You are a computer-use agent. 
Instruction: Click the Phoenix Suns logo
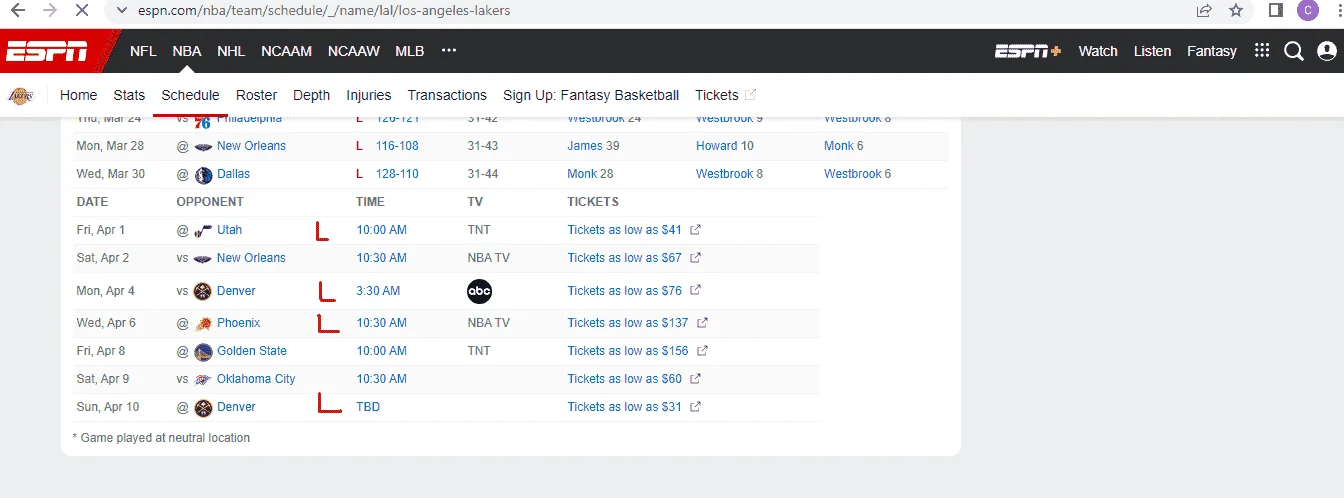203,323
